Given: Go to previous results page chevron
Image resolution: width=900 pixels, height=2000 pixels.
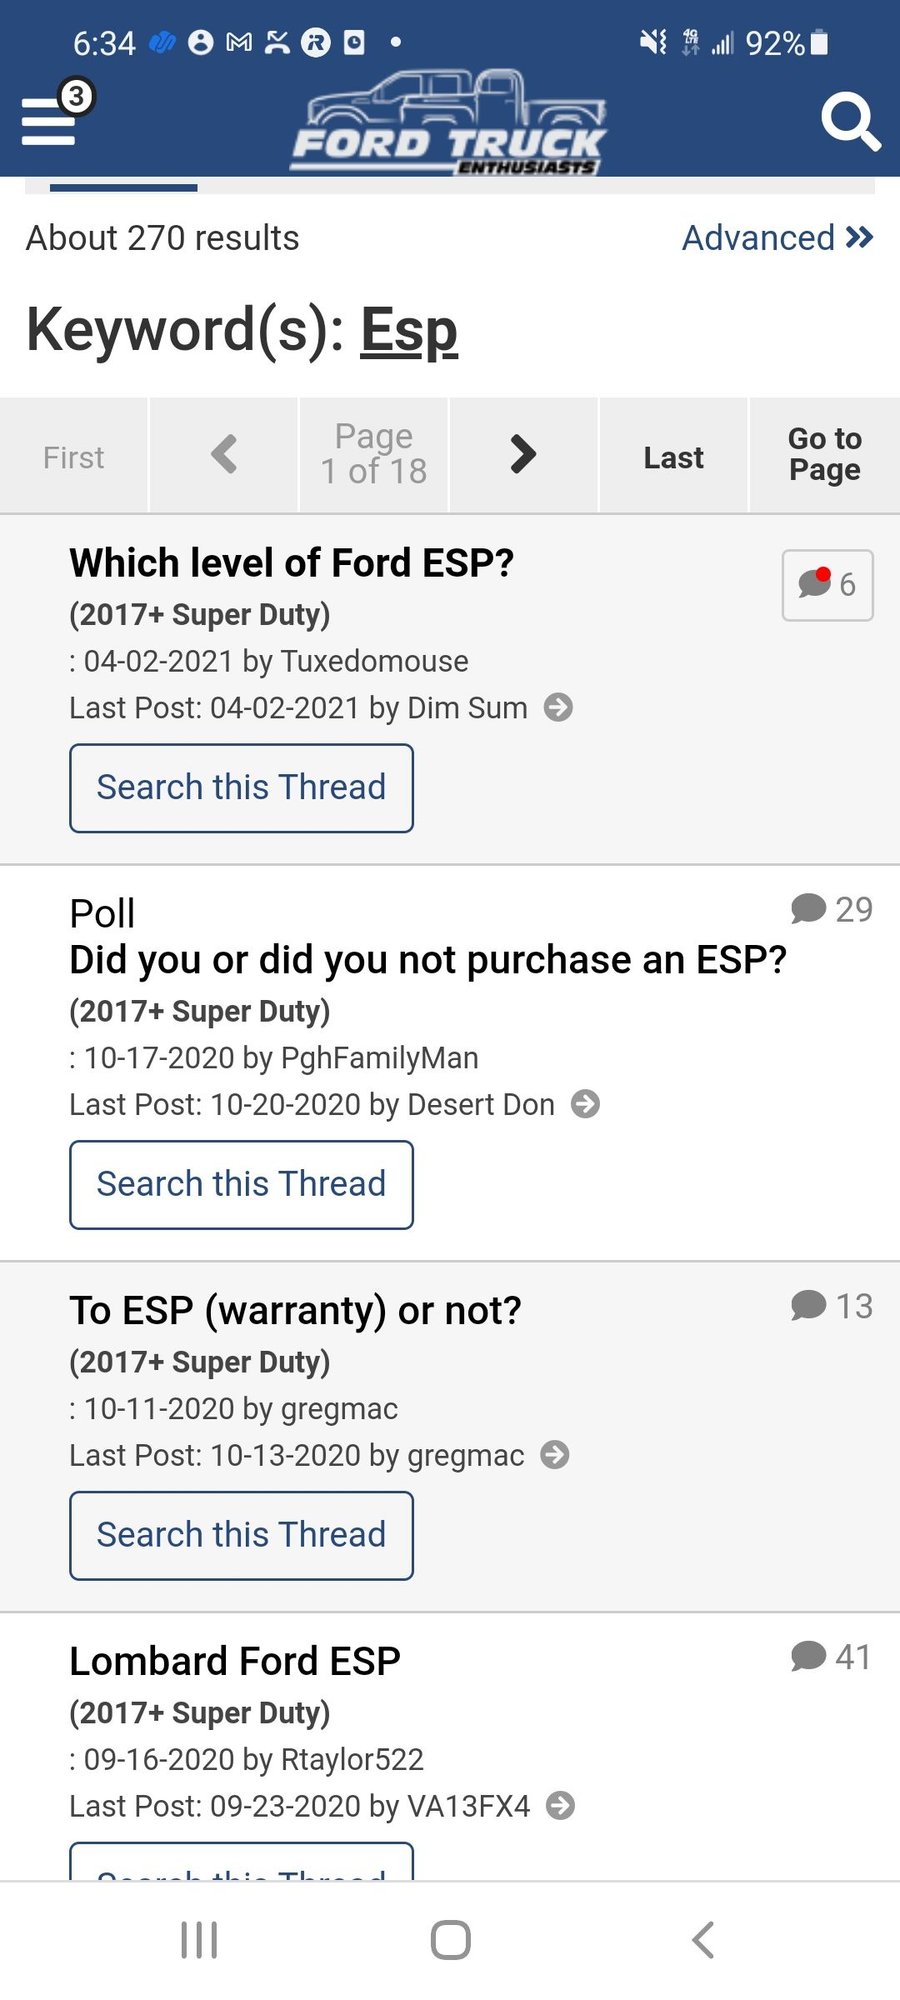Looking at the screenshot, I should point(224,455).
